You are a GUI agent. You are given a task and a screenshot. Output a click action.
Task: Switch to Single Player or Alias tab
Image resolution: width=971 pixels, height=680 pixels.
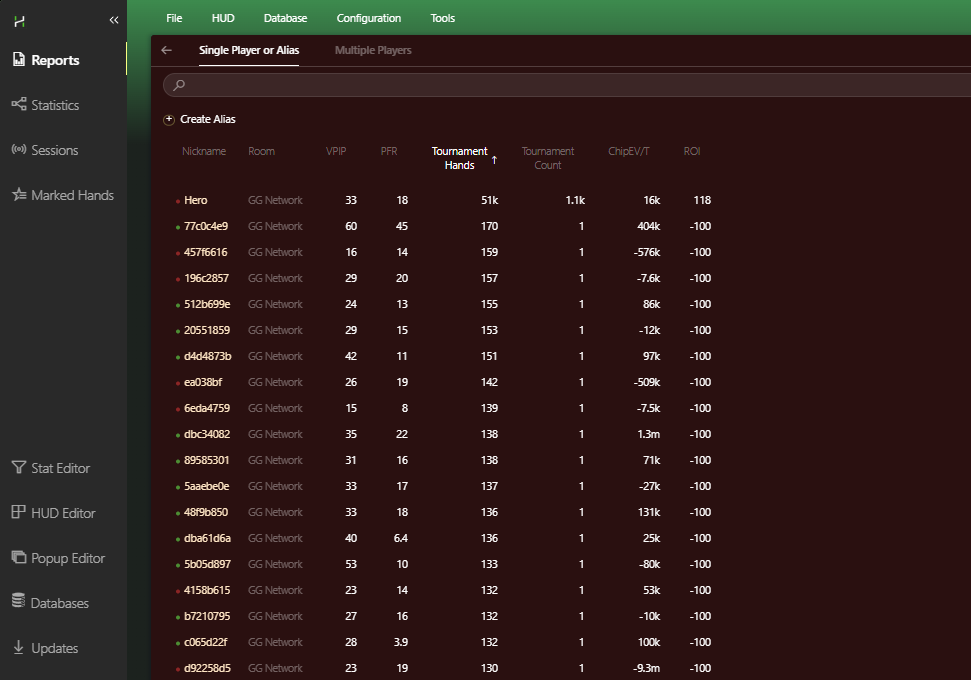249,50
